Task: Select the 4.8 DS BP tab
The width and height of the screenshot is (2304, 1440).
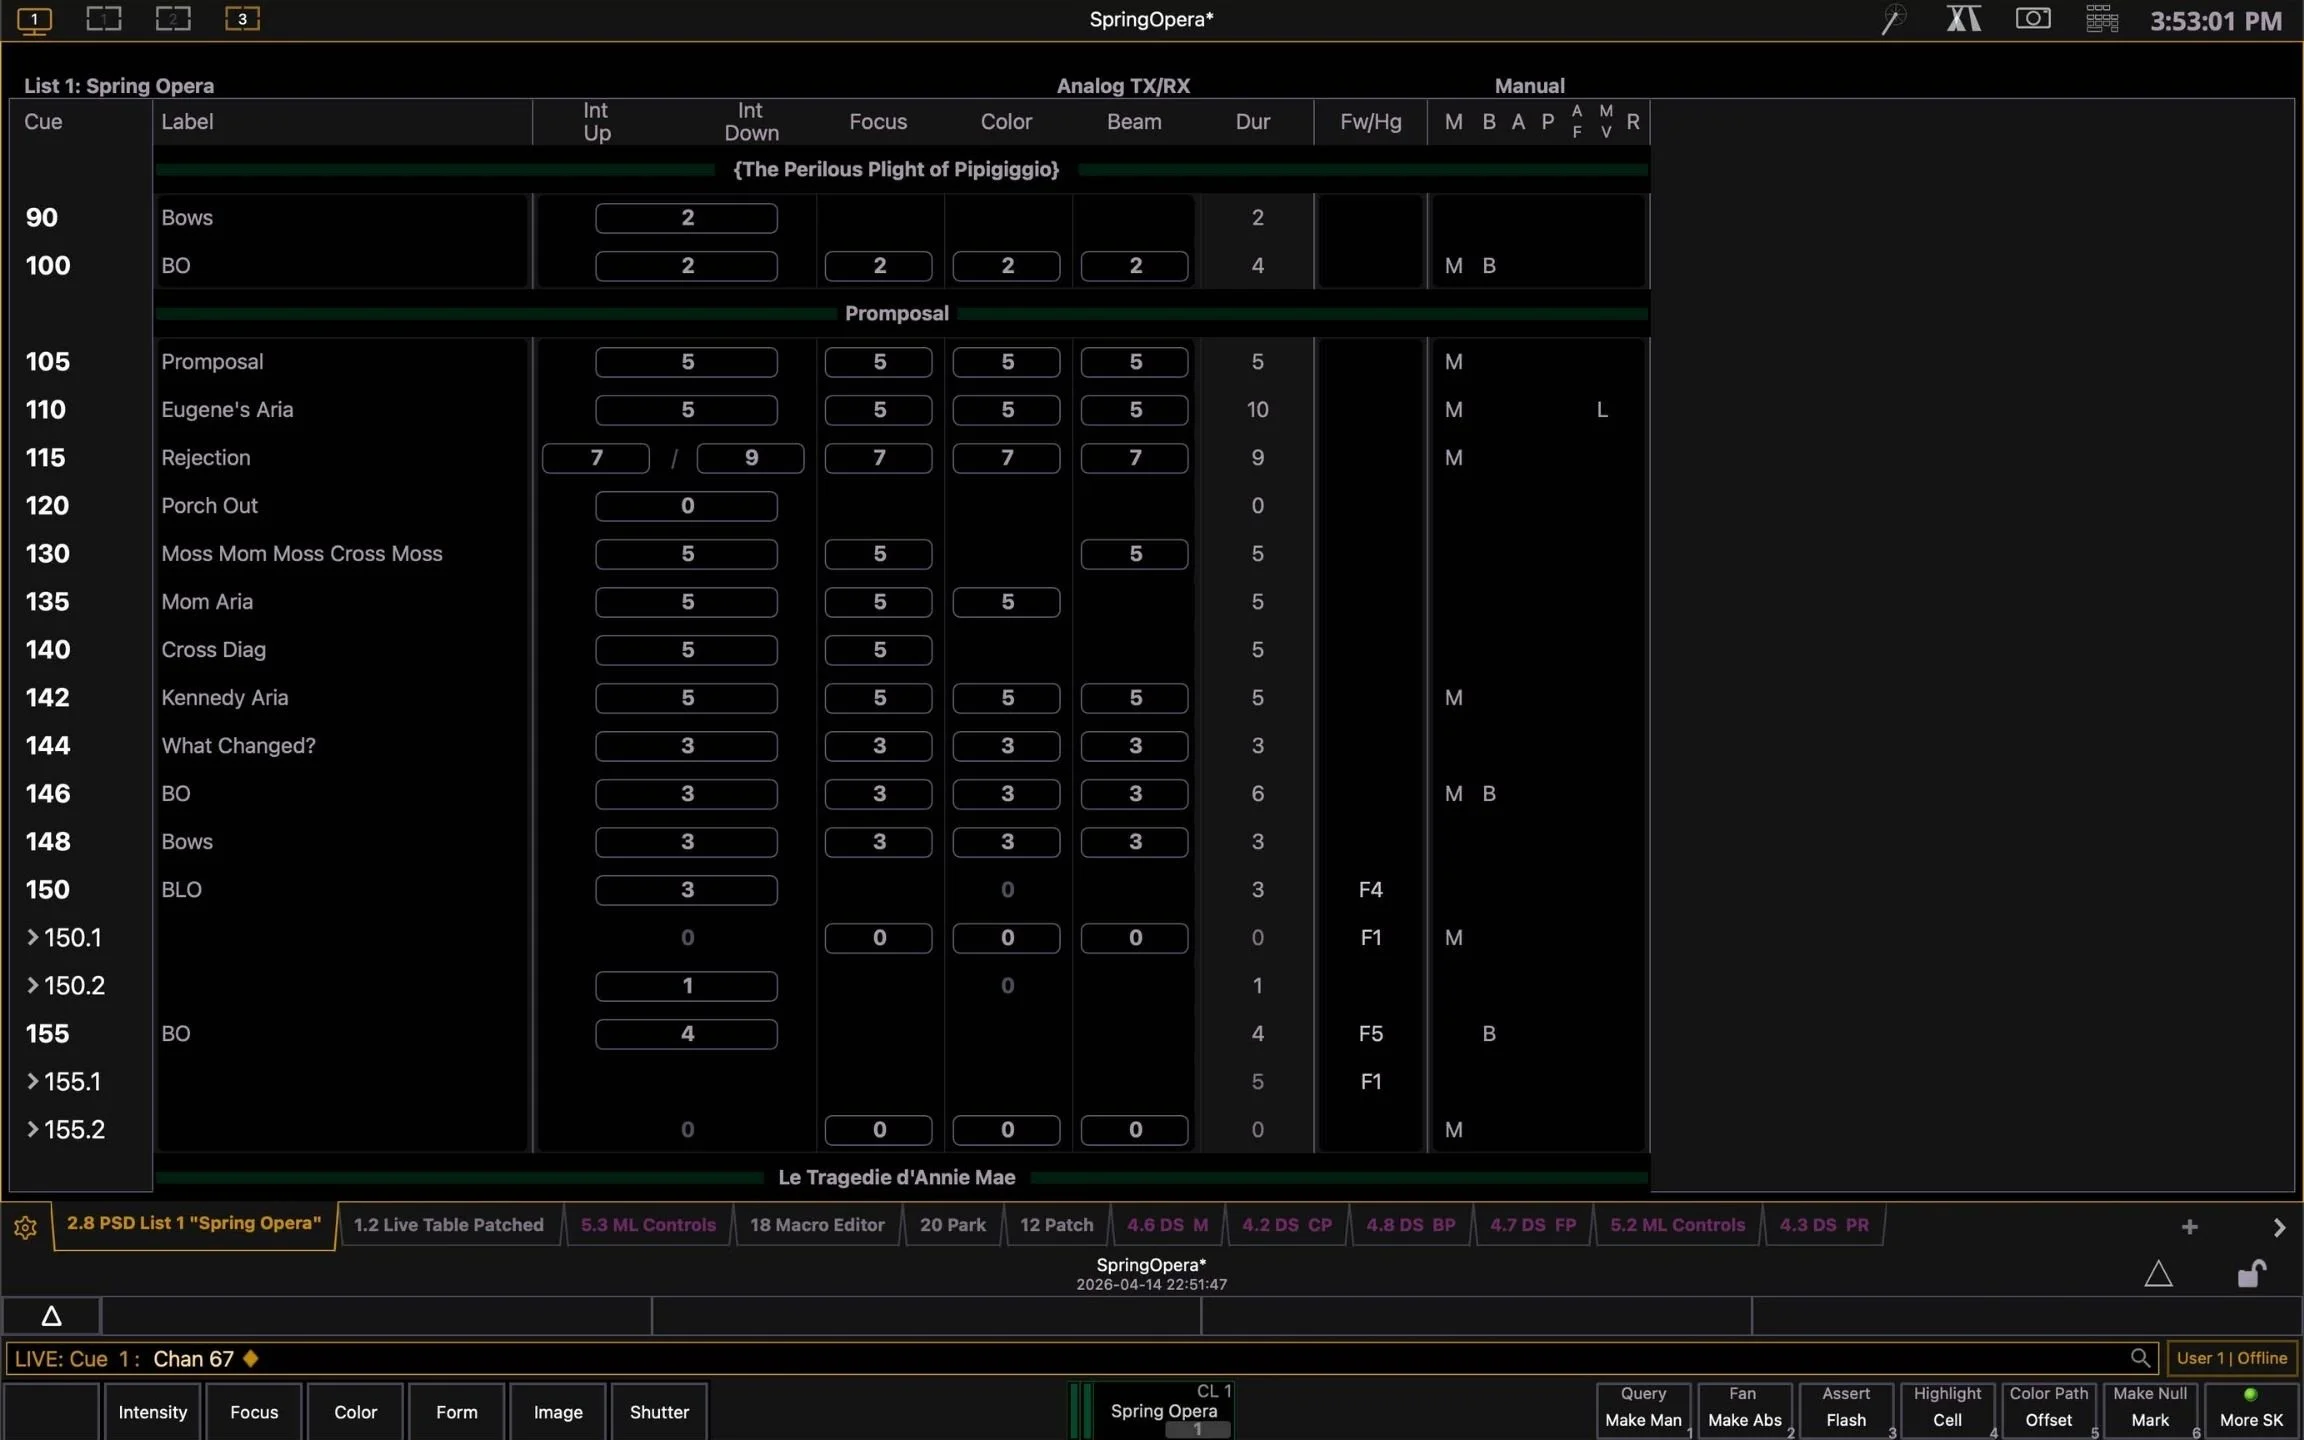Action: [1410, 1225]
